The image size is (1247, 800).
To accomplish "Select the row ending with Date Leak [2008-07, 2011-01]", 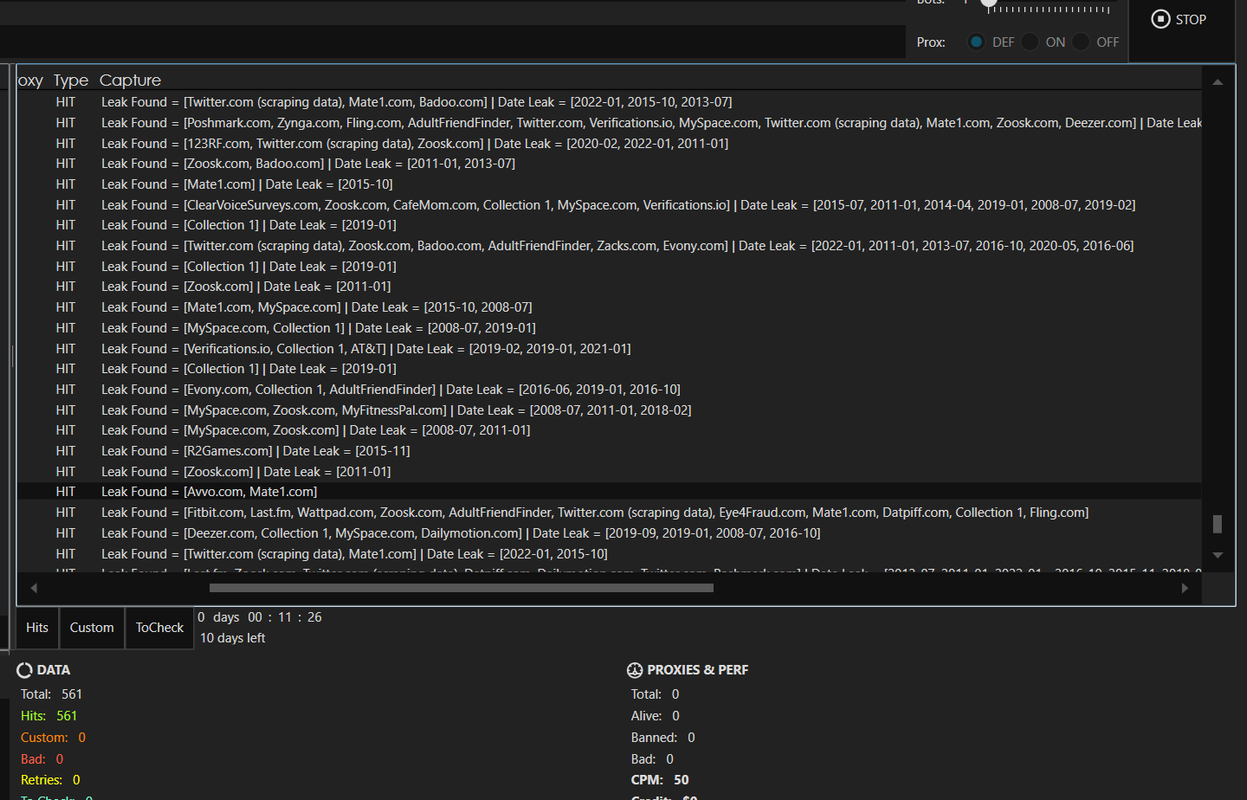I will pyautogui.click(x=609, y=430).
